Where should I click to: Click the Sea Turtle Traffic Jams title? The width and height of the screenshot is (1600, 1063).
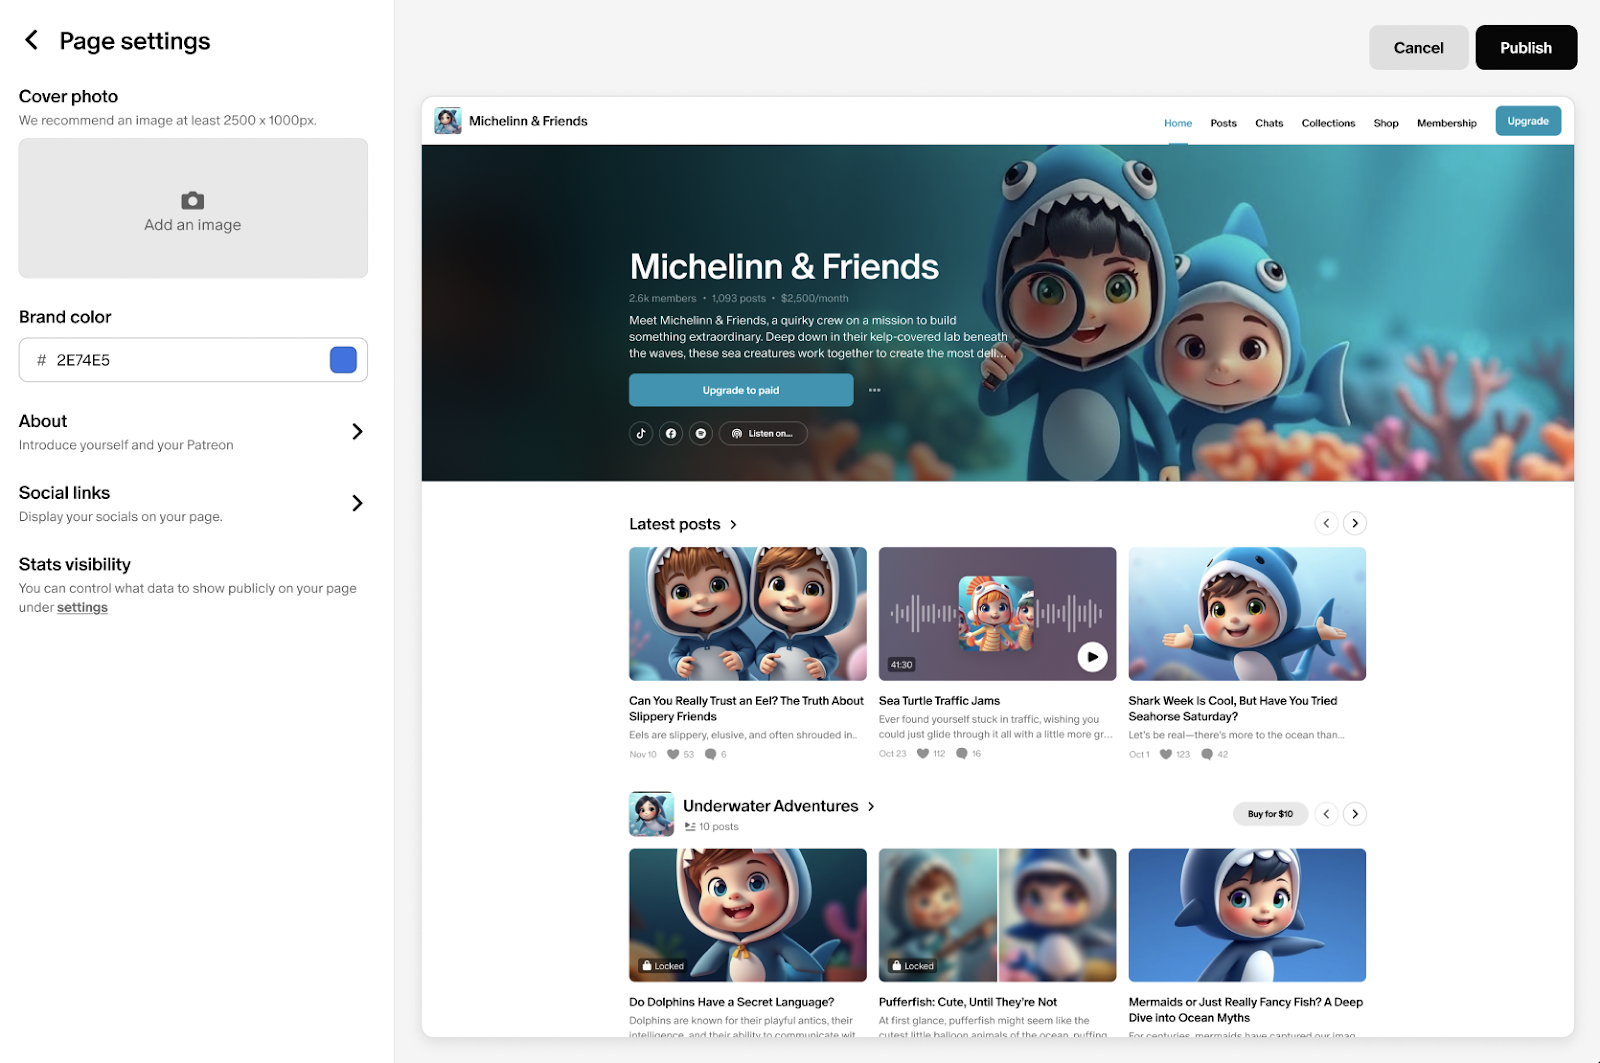pyautogui.click(x=939, y=701)
